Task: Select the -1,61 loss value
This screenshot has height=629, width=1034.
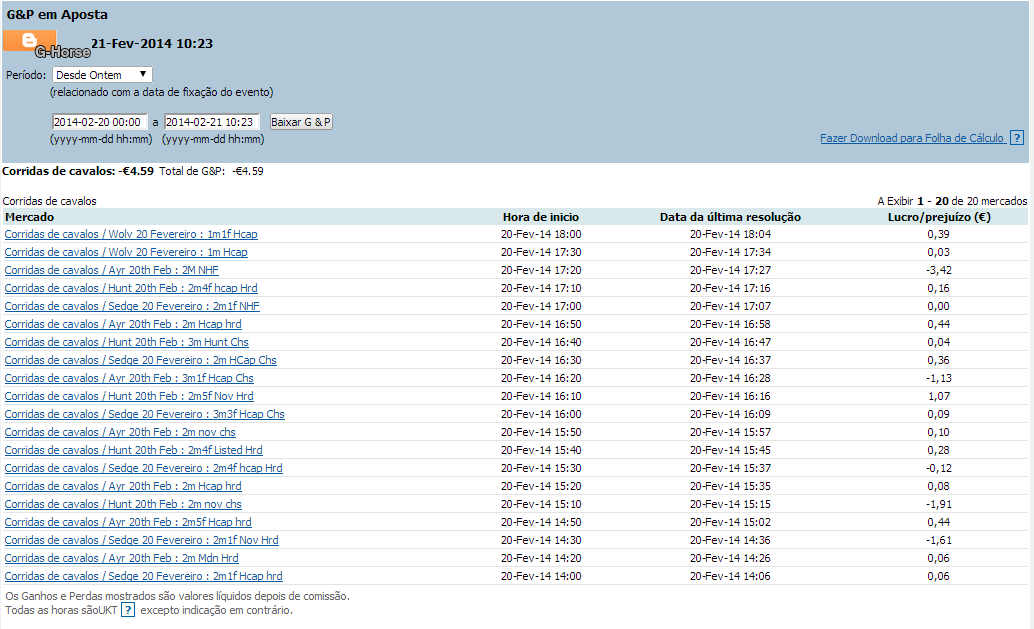Action: (x=938, y=540)
